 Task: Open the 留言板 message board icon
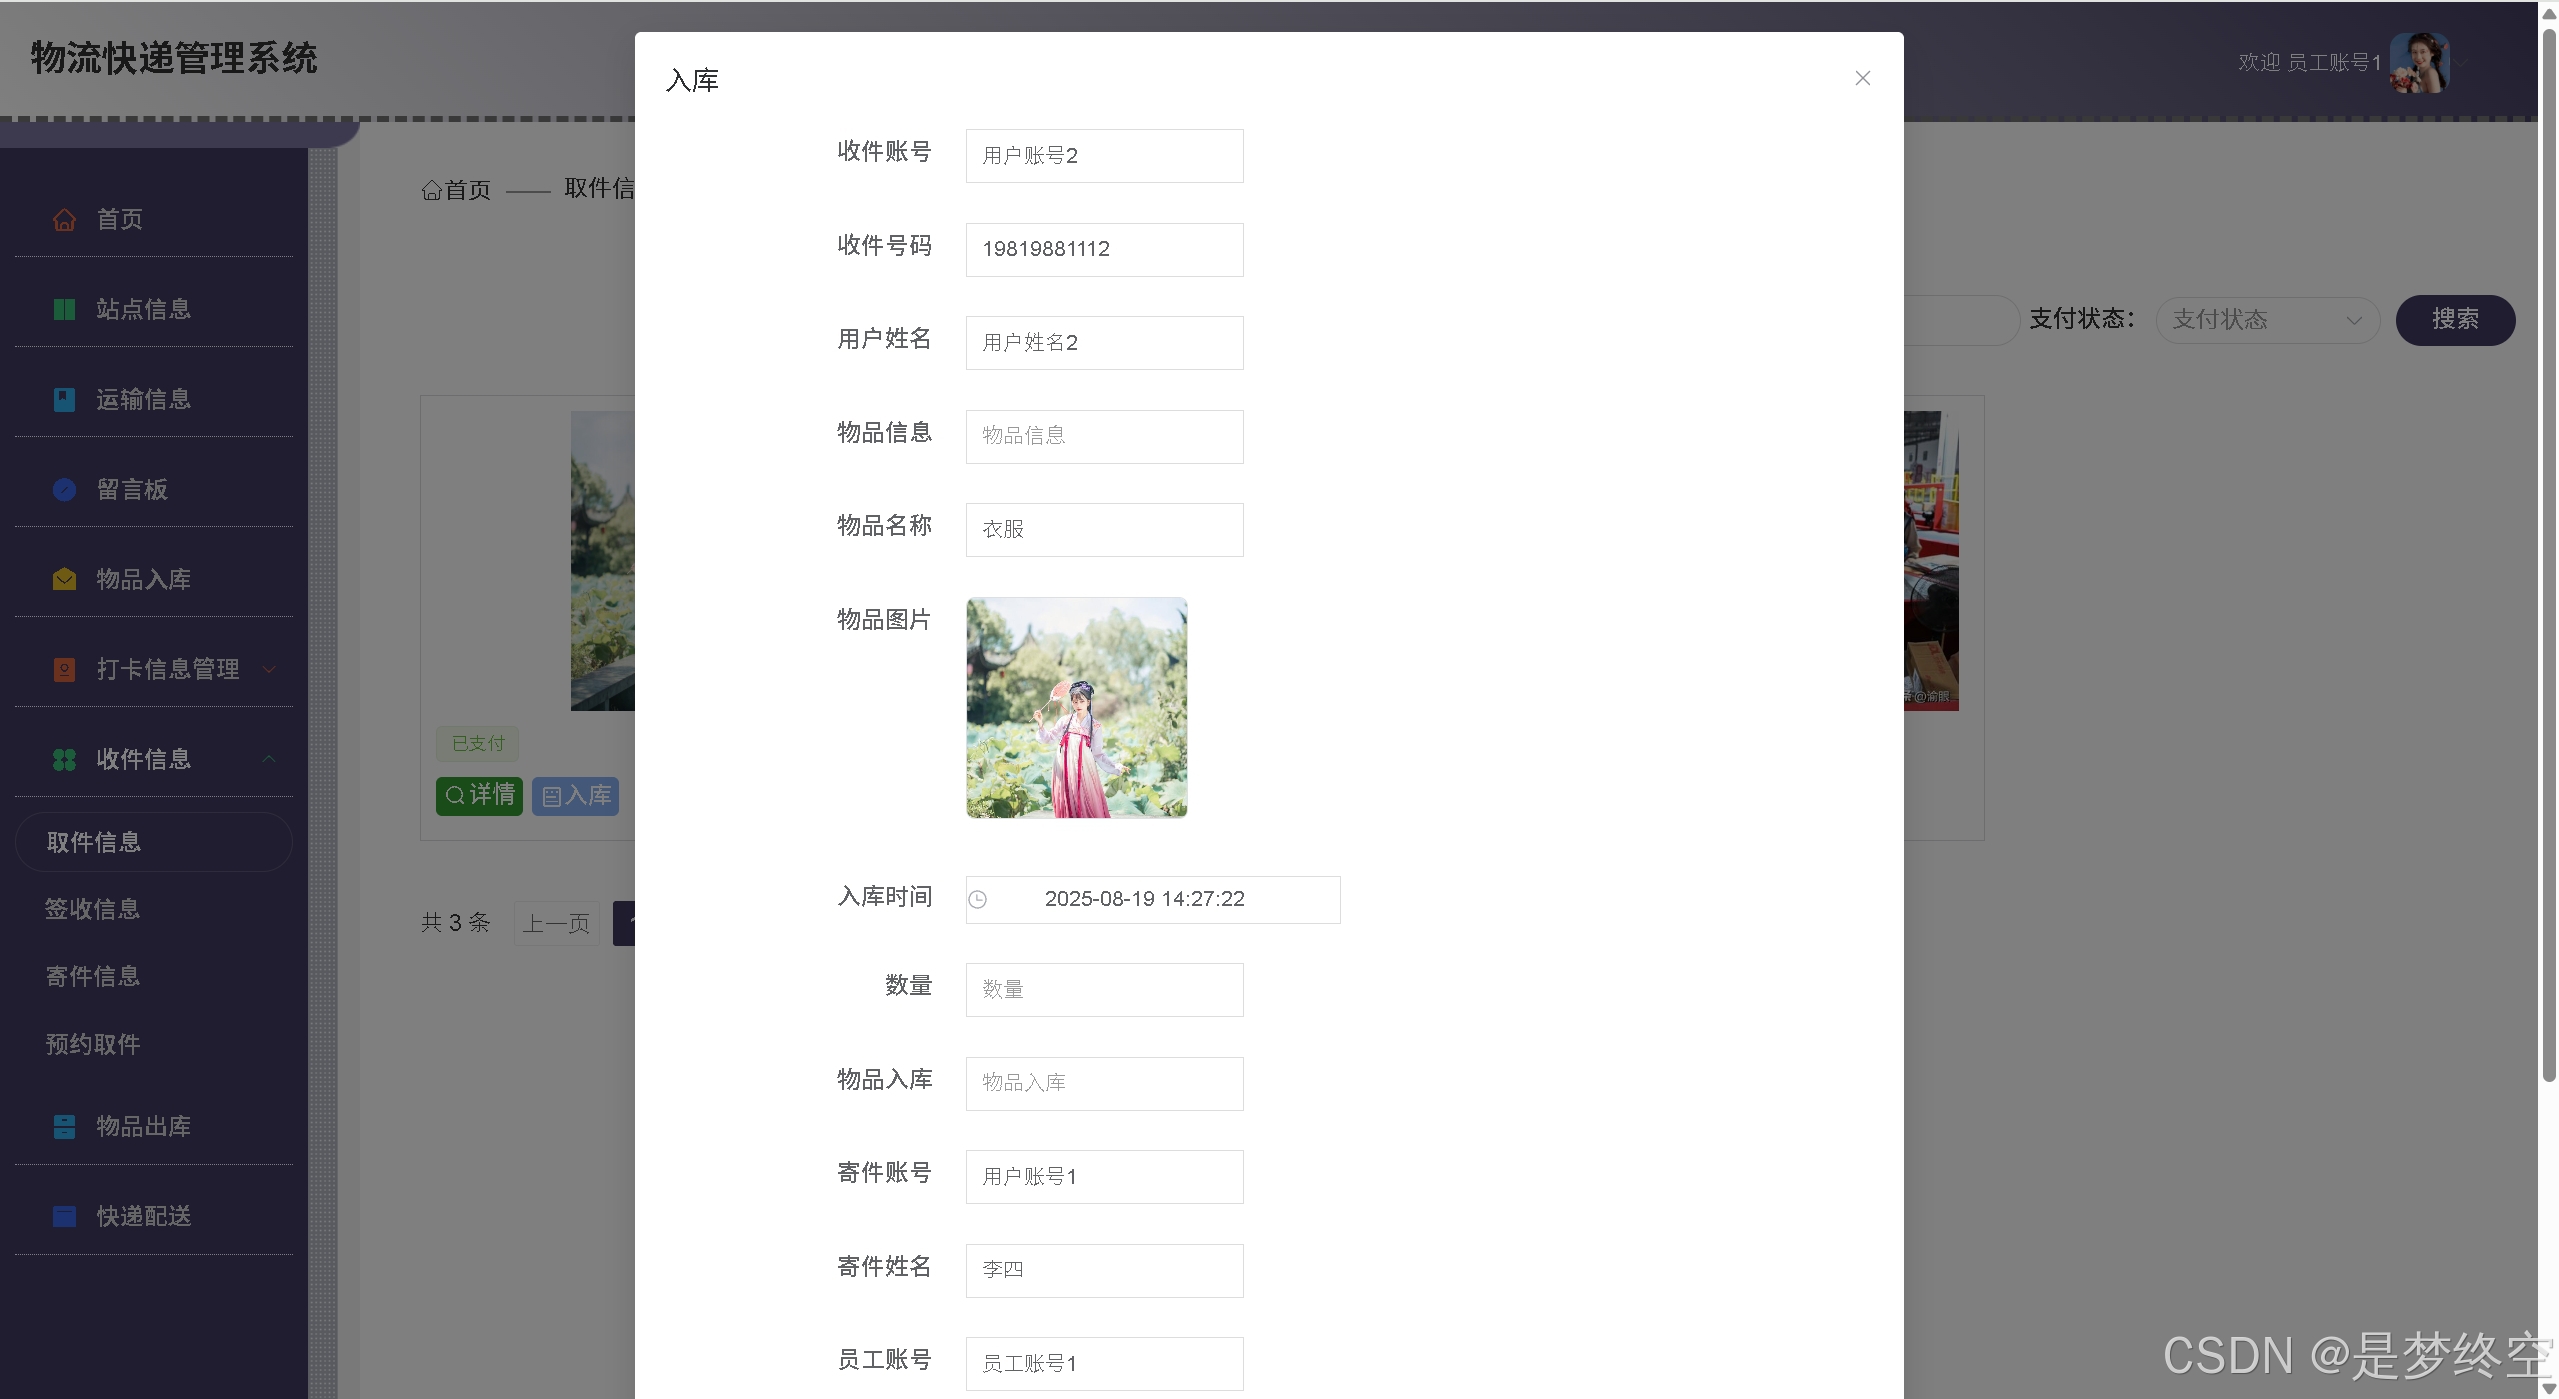click(x=64, y=489)
